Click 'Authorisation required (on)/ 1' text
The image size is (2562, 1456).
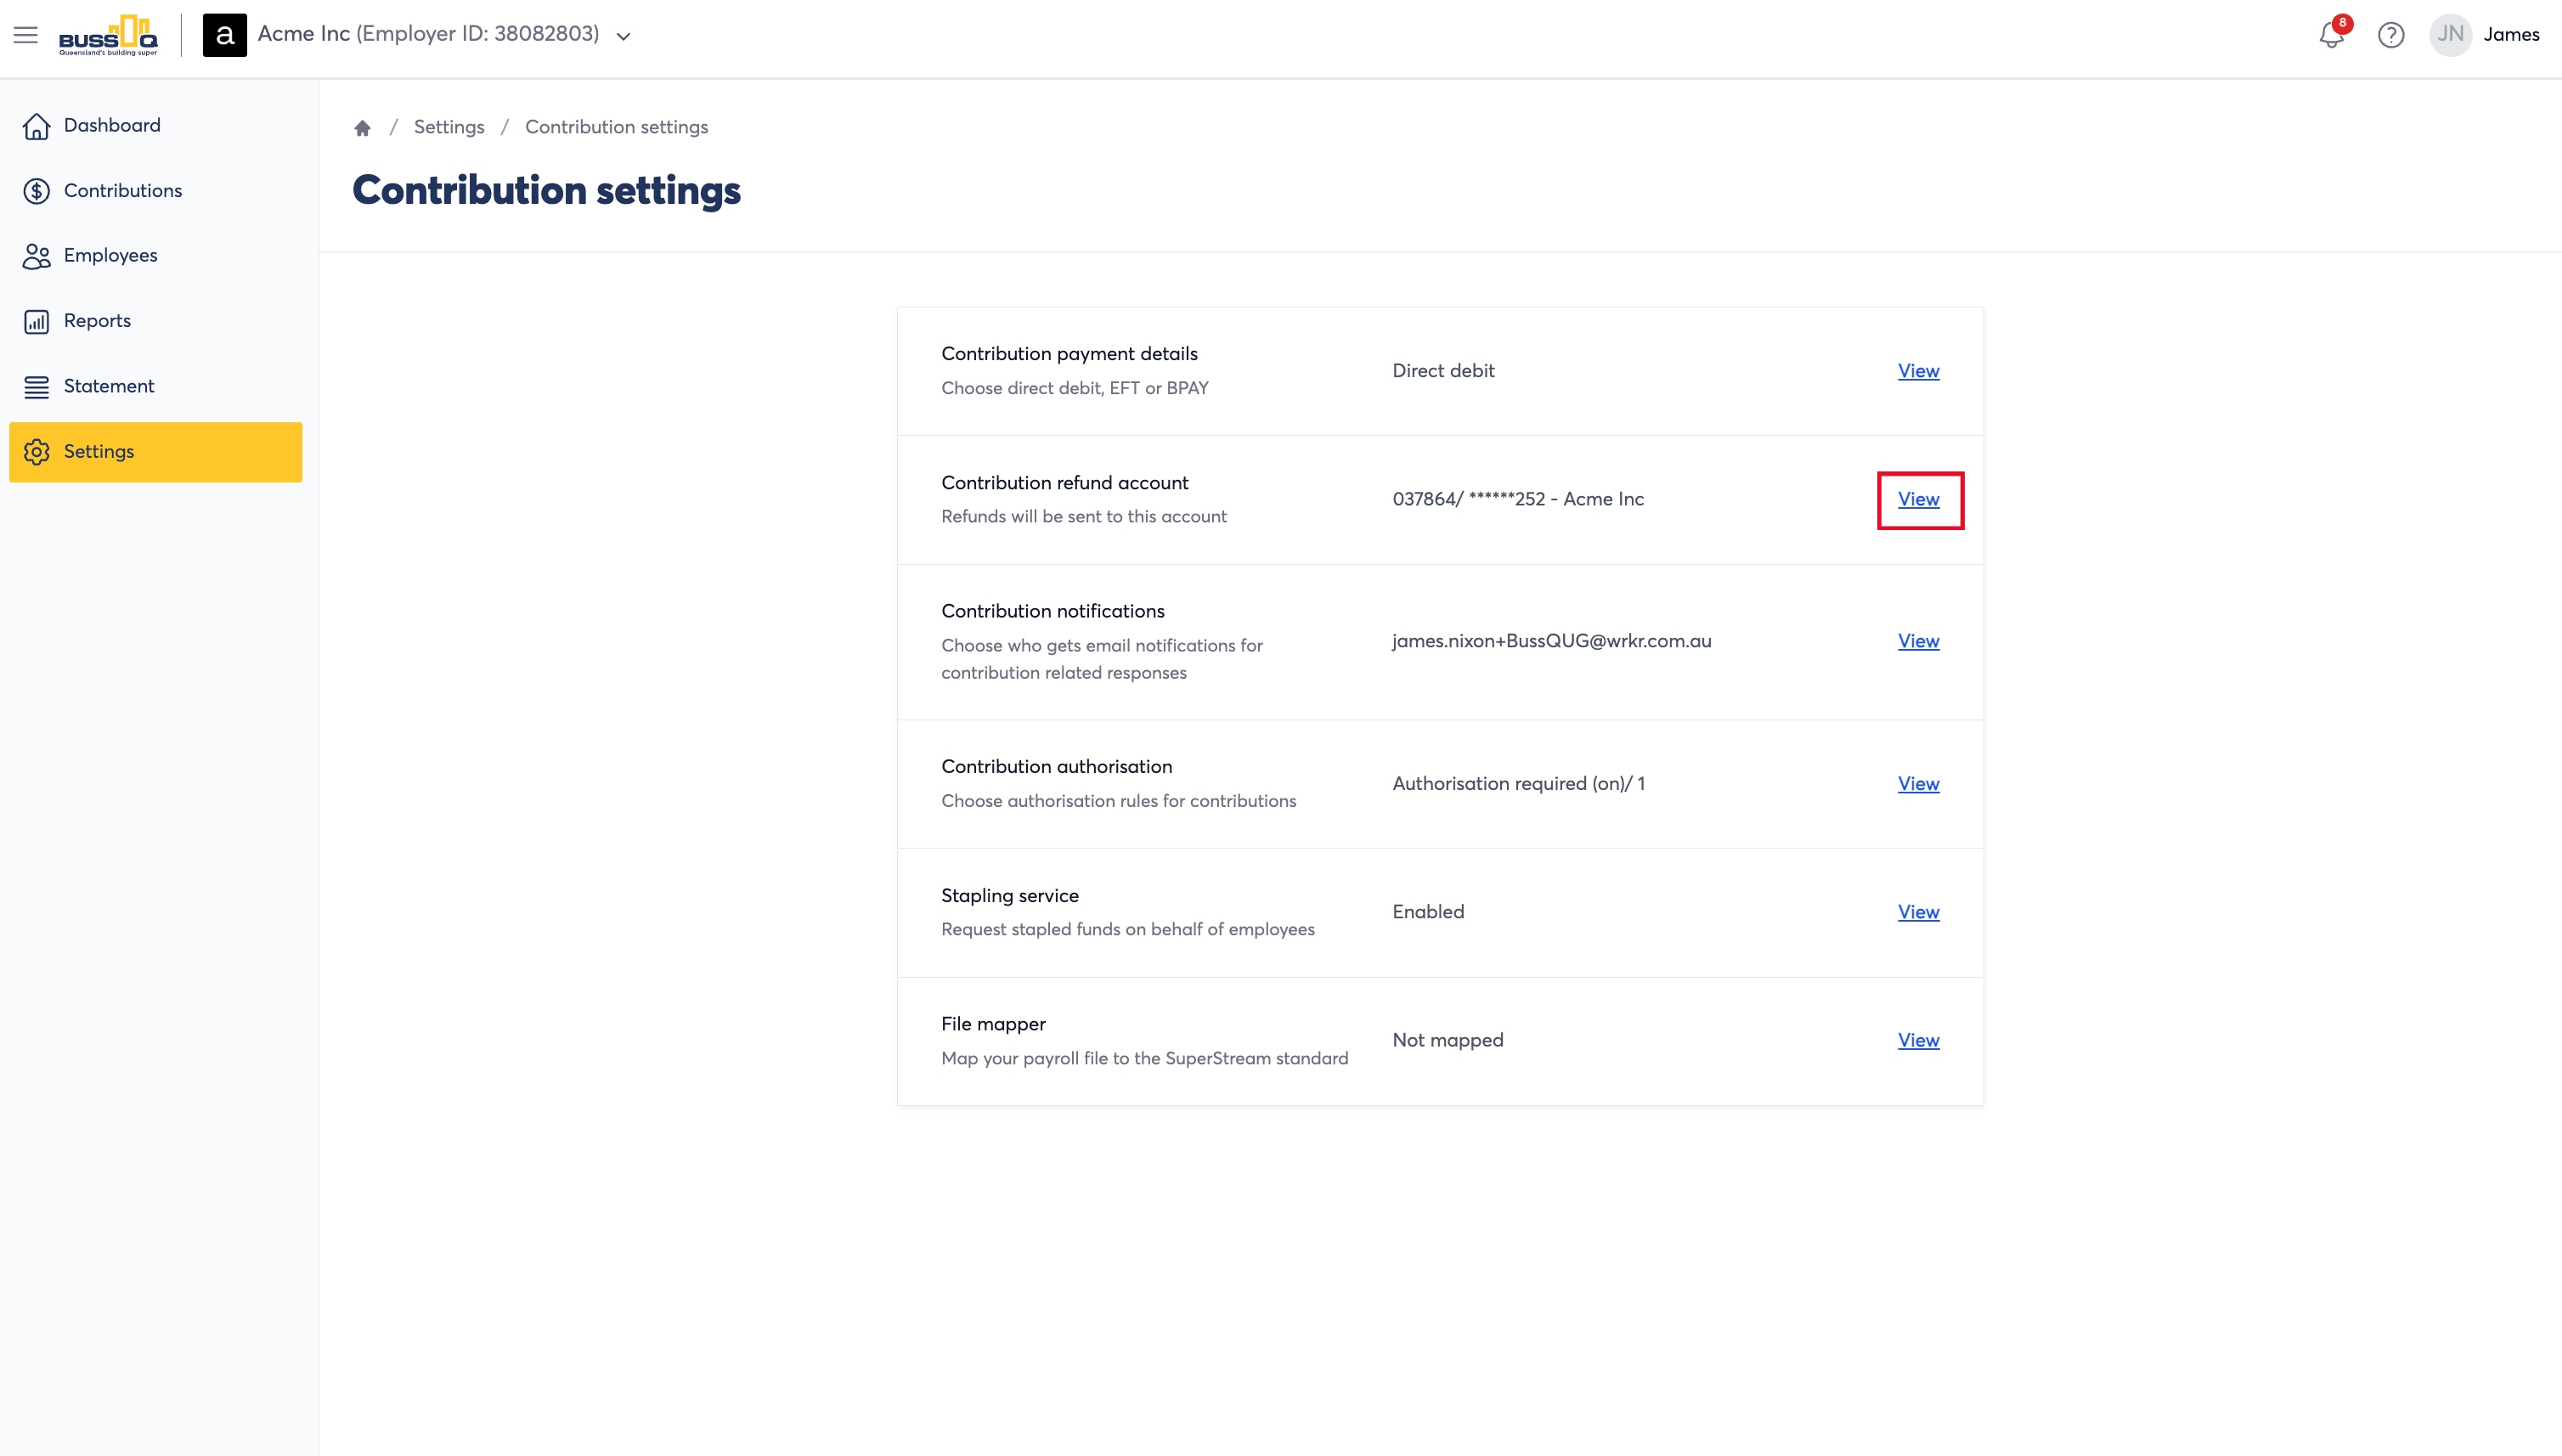click(1518, 784)
